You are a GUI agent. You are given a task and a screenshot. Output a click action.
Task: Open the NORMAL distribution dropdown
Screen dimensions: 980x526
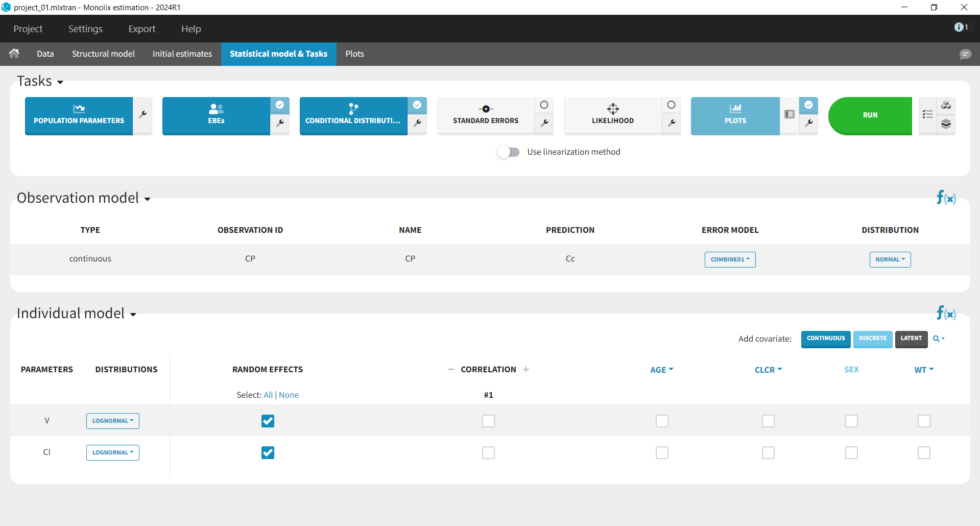(x=890, y=259)
